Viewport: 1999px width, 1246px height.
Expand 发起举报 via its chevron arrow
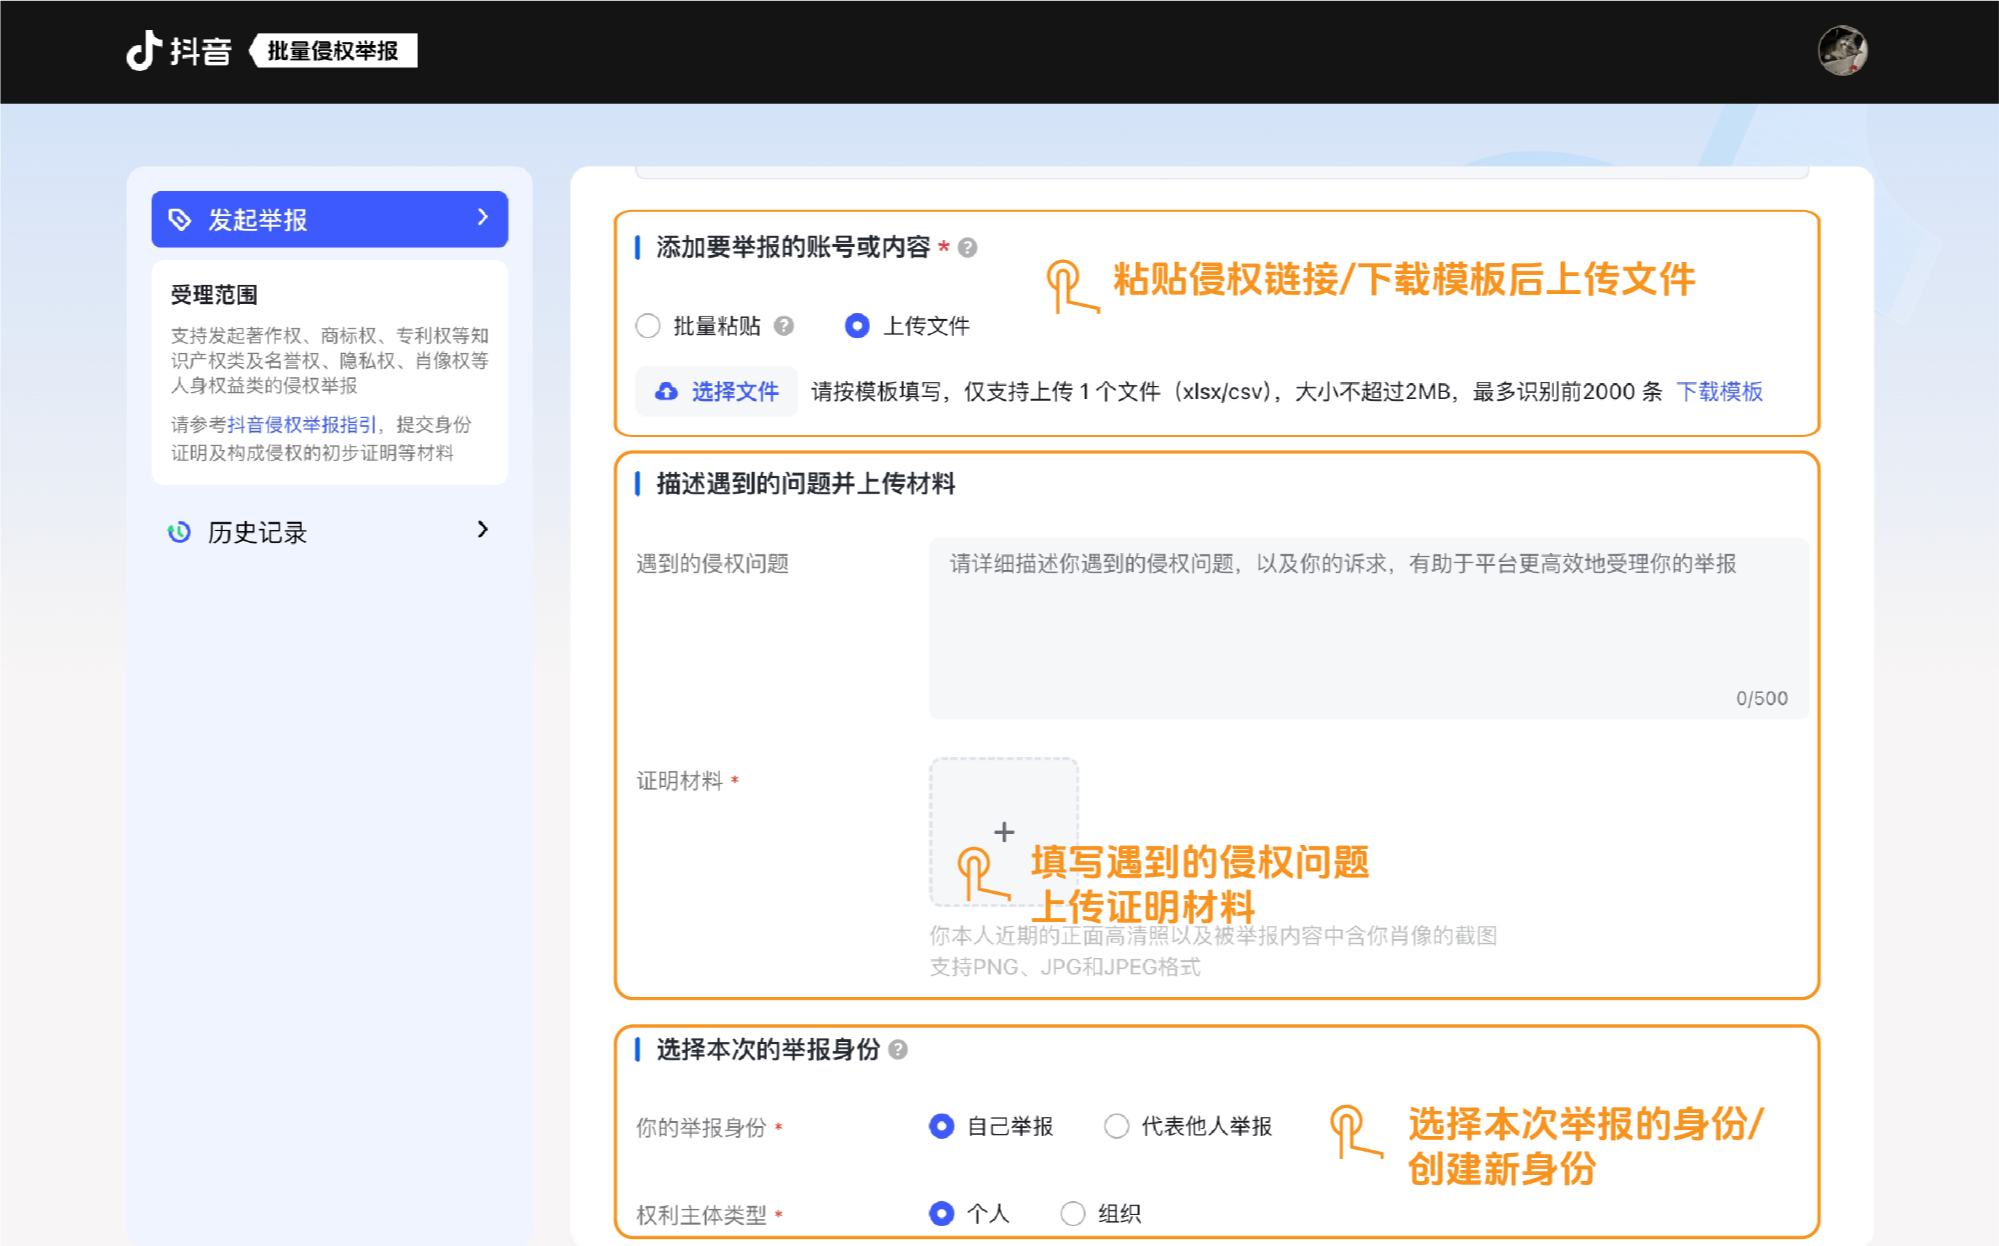coord(483,217)
